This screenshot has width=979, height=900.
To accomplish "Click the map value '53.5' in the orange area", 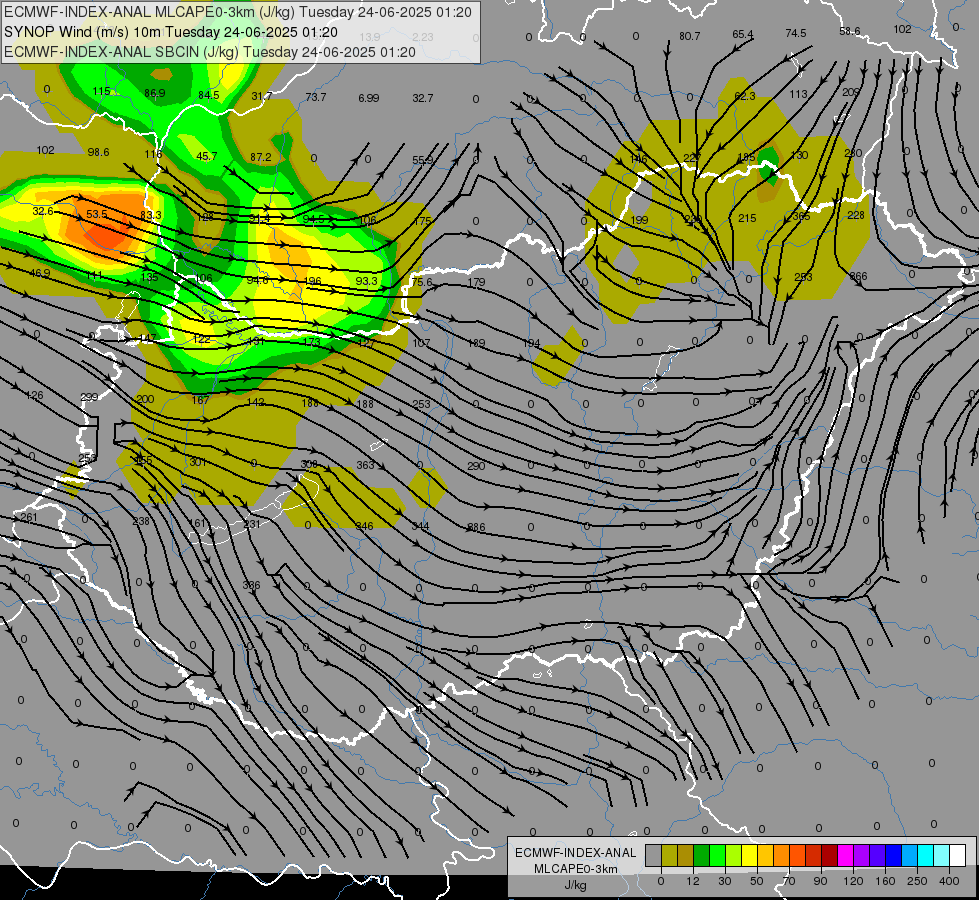I will coord(97,214).
